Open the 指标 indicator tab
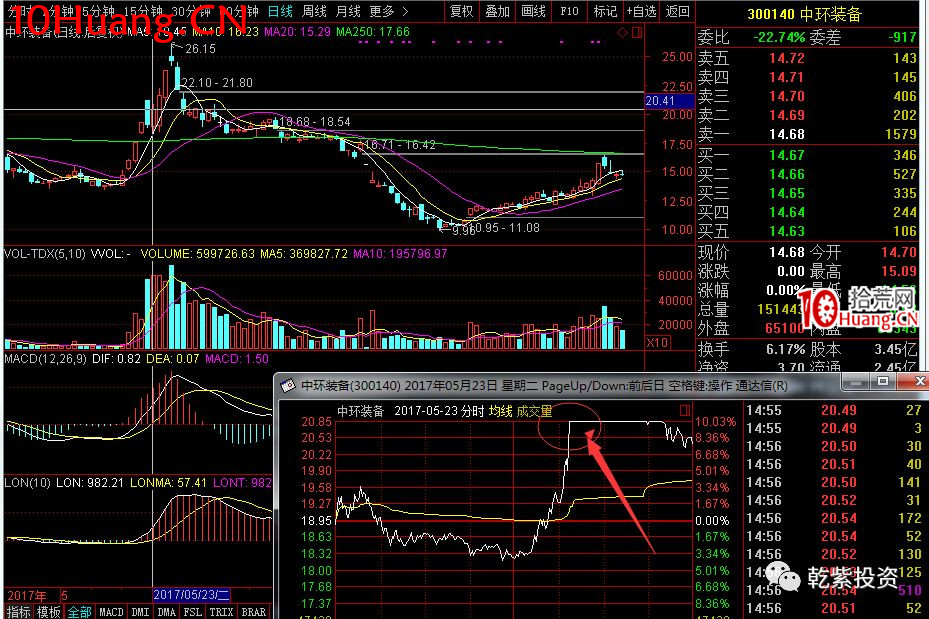Screen dimensions: 929x619 pos(18,612)
